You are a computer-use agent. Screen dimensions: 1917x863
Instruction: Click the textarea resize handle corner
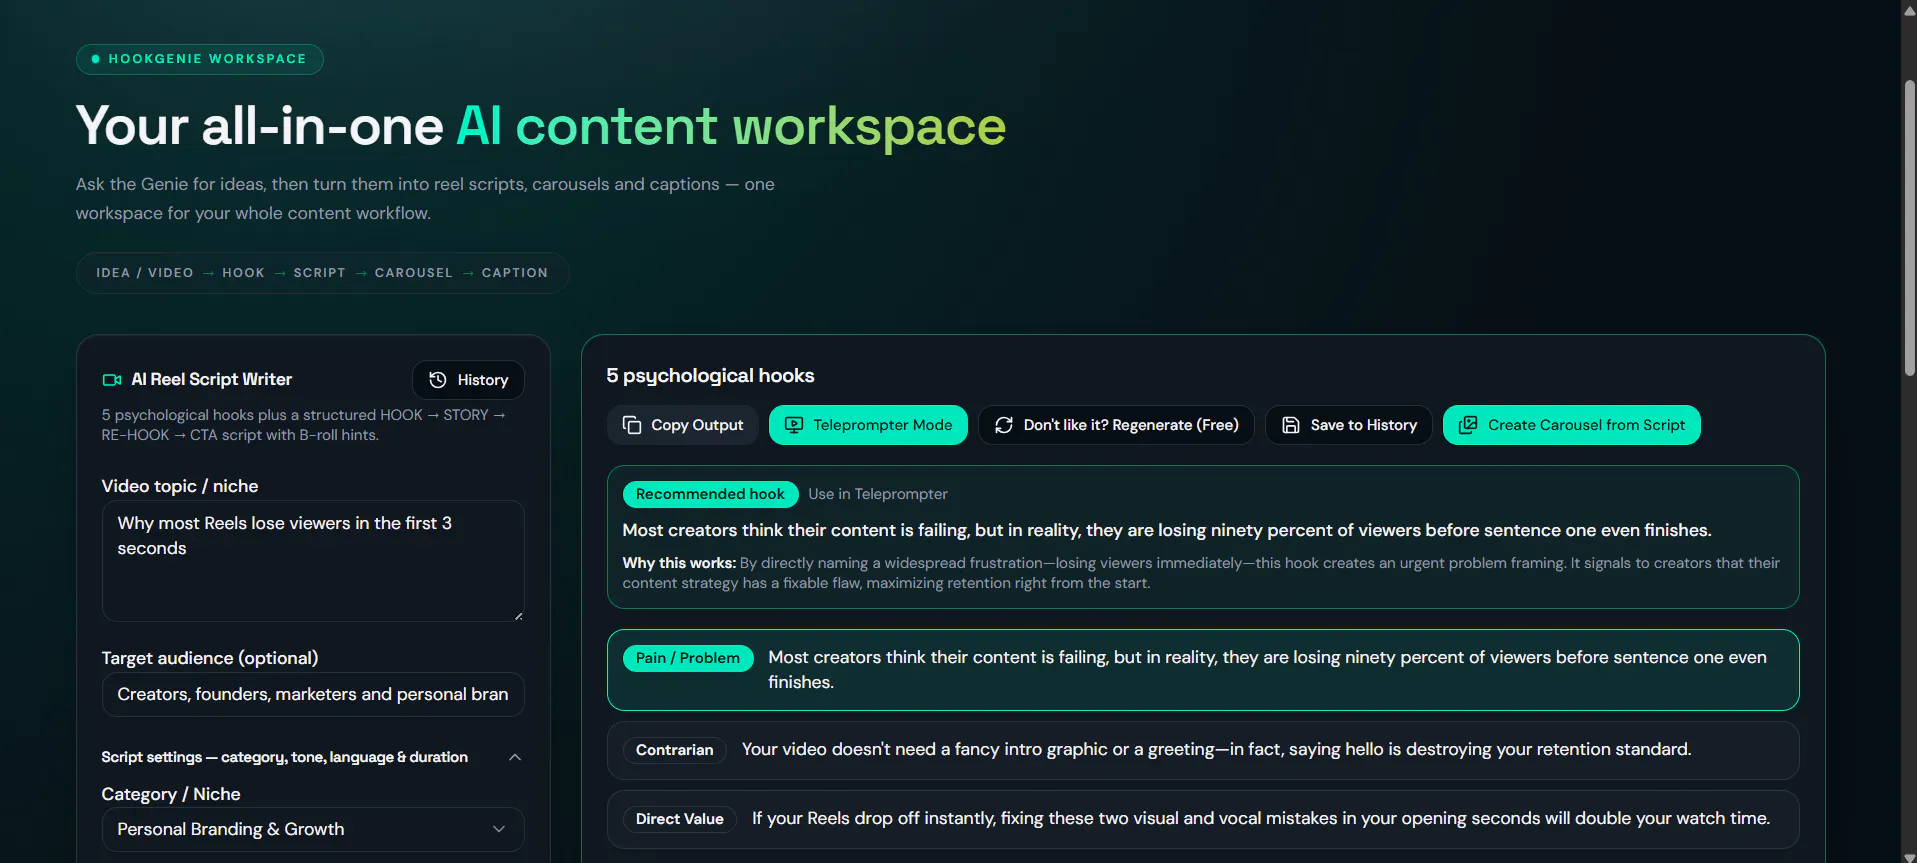tap(518, 616)
